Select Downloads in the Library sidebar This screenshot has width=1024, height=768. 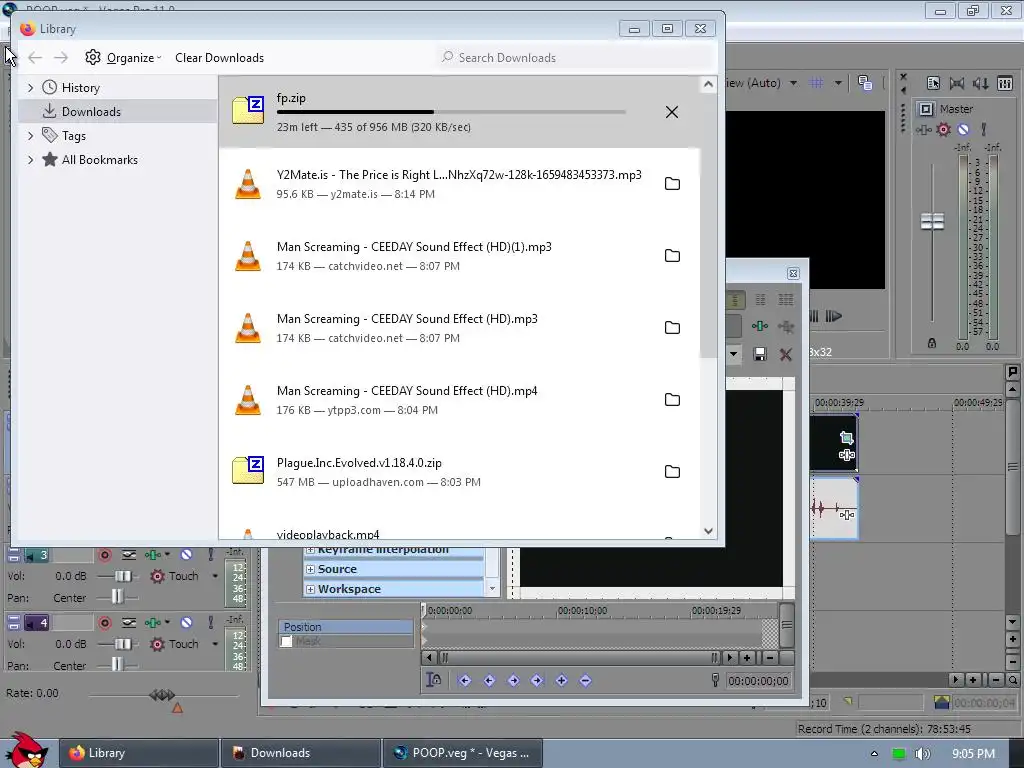(118, 112)
